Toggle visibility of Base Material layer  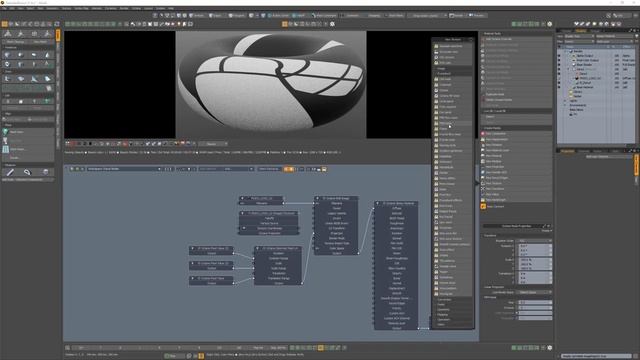(x=559, y=87)
